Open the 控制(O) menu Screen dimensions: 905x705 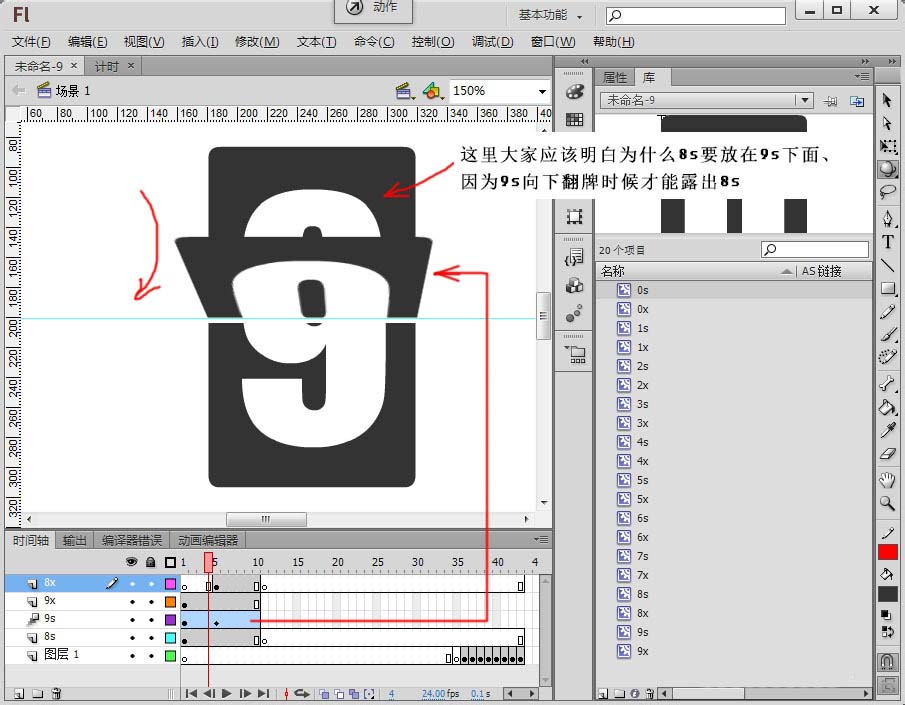tap(433, 42)
